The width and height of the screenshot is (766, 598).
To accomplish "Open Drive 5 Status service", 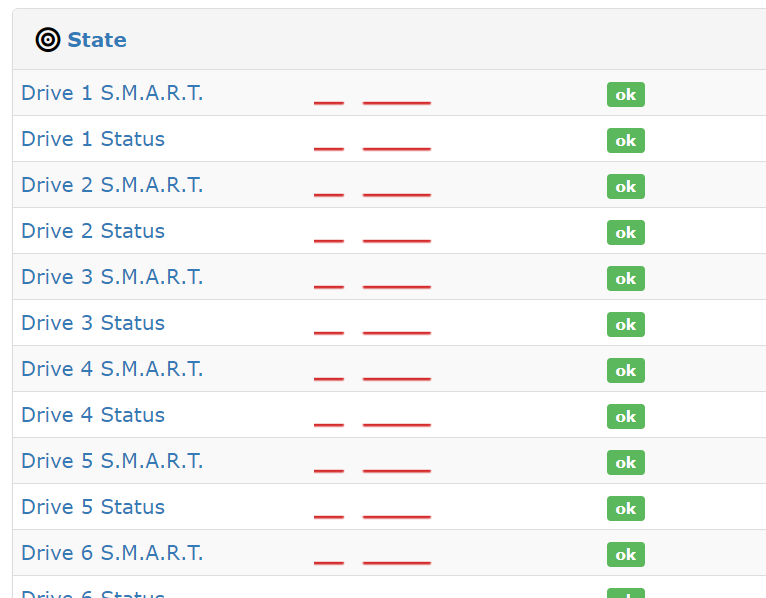I will 93,507.
